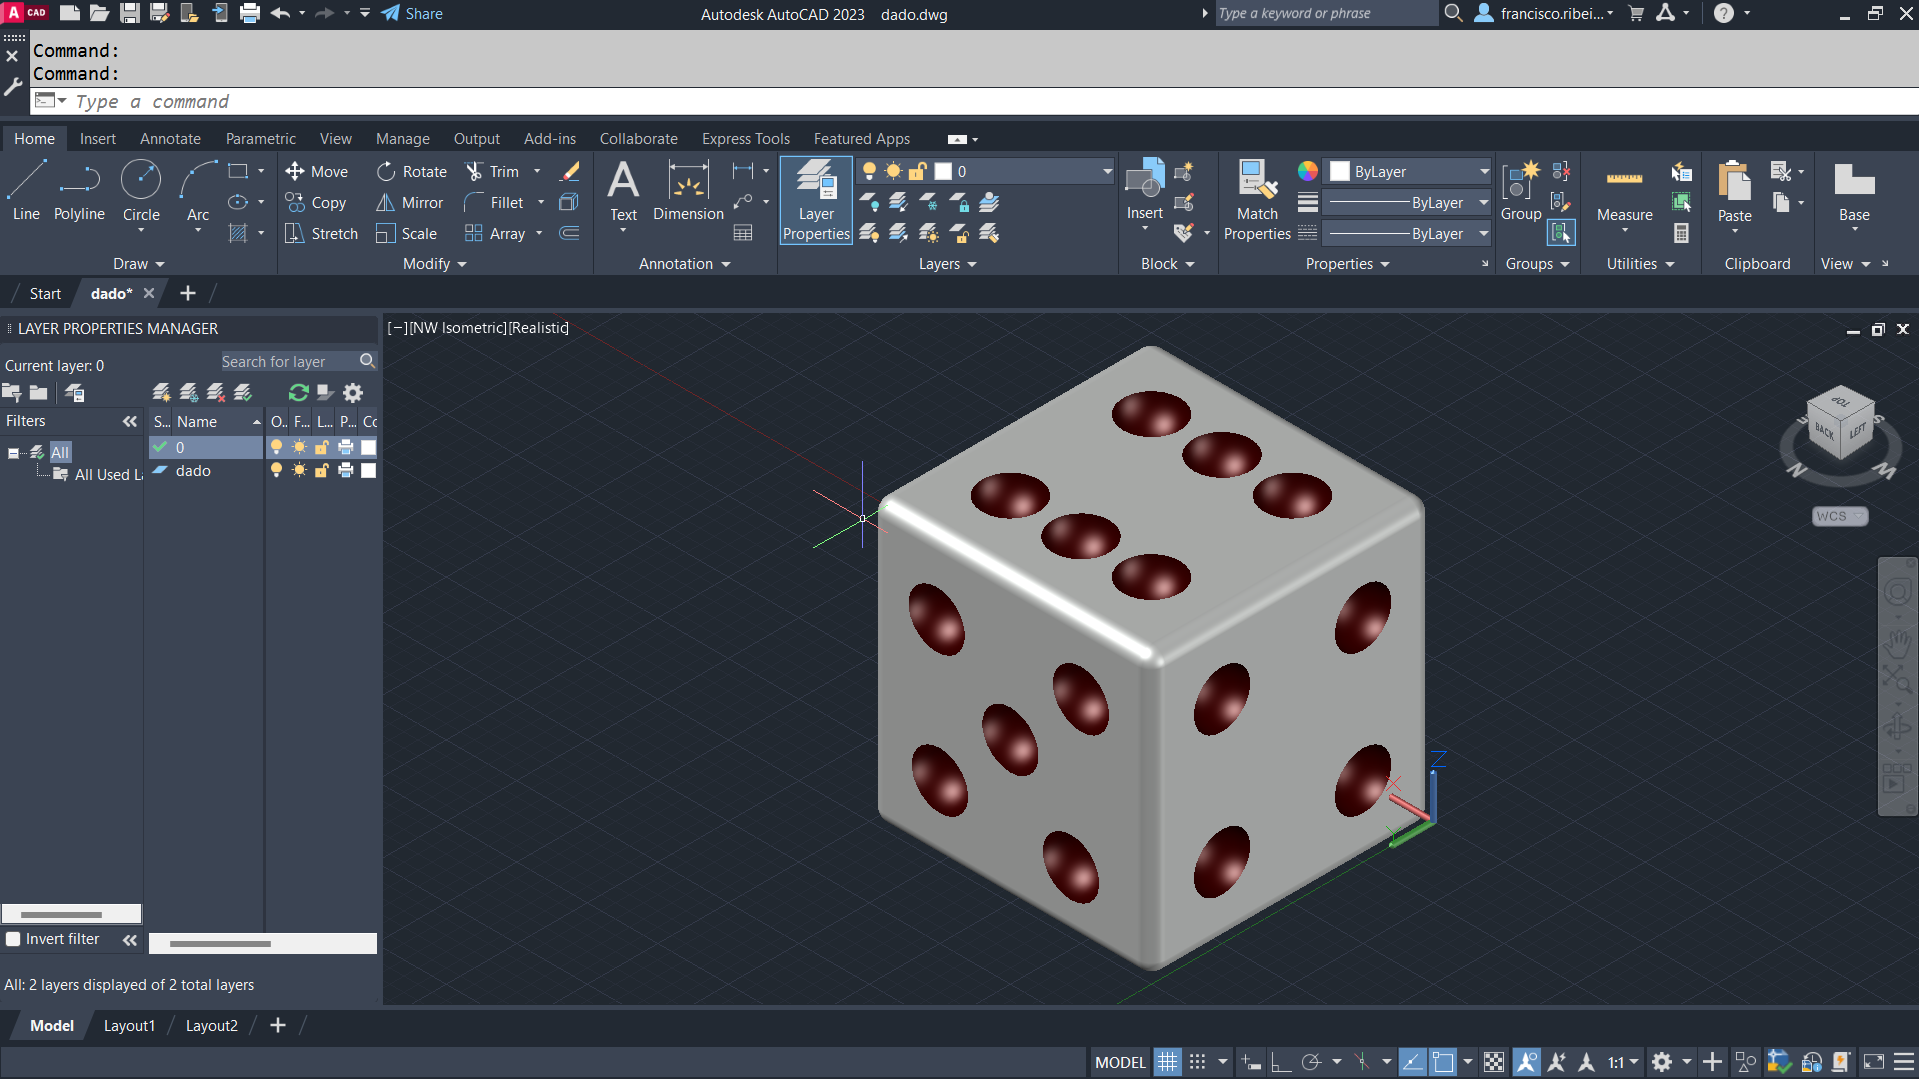The image size is (1919, 1079).
Task: Expand the Layers panel
Action: tap(947, 264)
